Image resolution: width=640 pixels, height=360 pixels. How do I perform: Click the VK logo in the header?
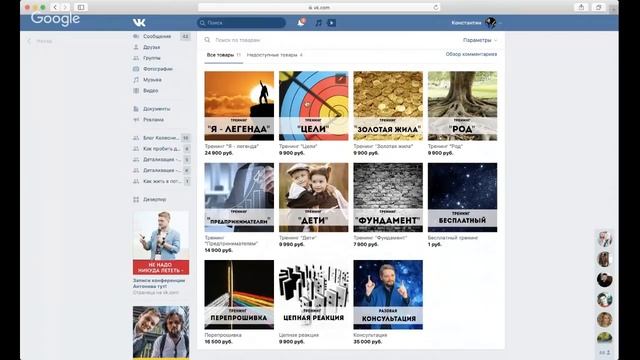pyautogui.click(x=139, y=23)
